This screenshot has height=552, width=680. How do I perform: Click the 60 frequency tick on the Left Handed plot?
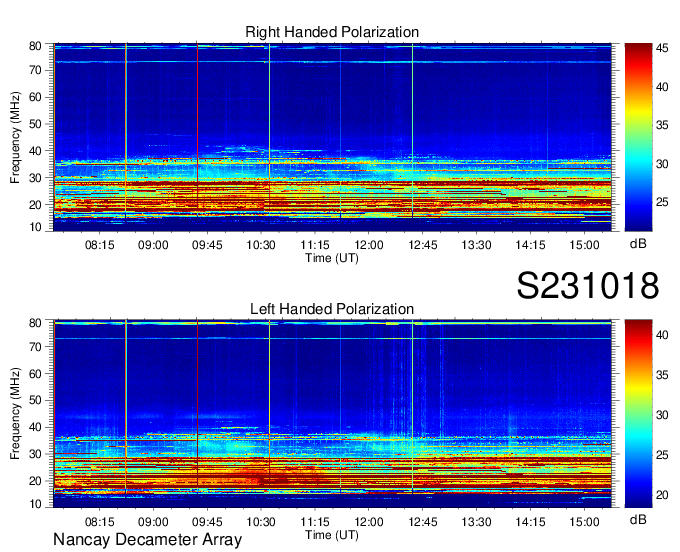click(x=35, y=374)
